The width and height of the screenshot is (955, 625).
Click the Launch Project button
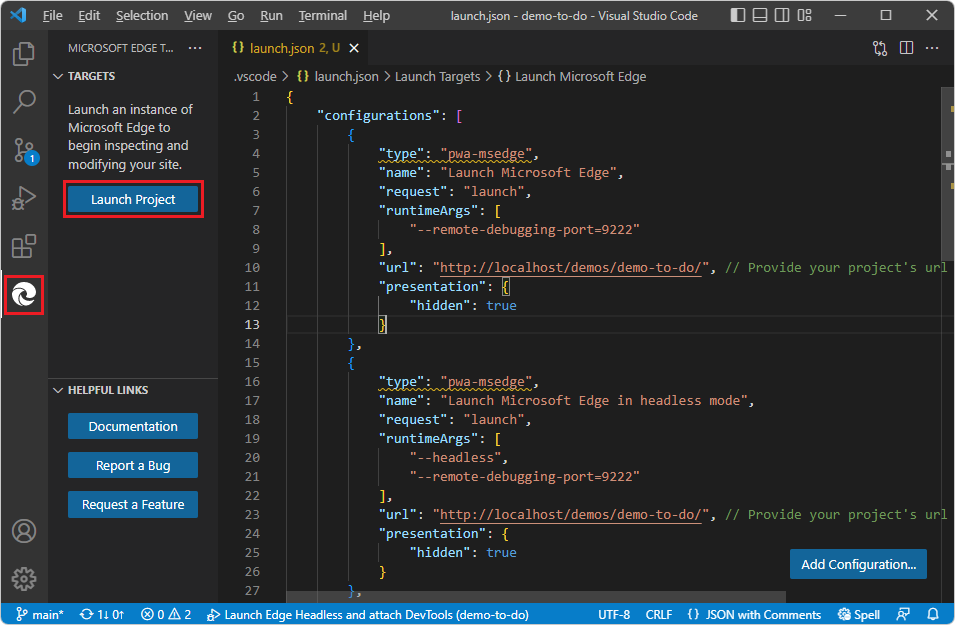133,199
